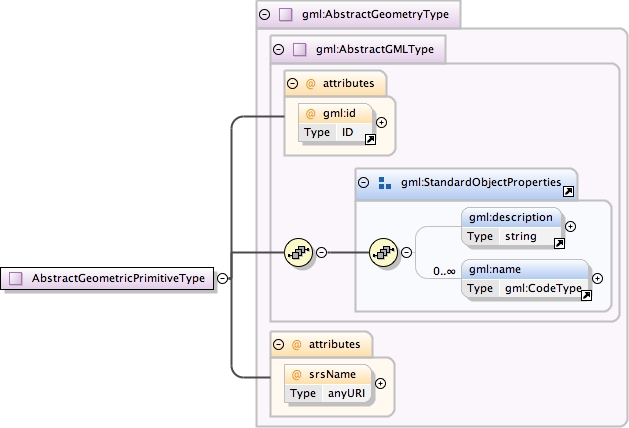The width and height of the screenshot is (629, 428).
Task: Click the @ icon next to srsName
Action: (x=296, y=374)
